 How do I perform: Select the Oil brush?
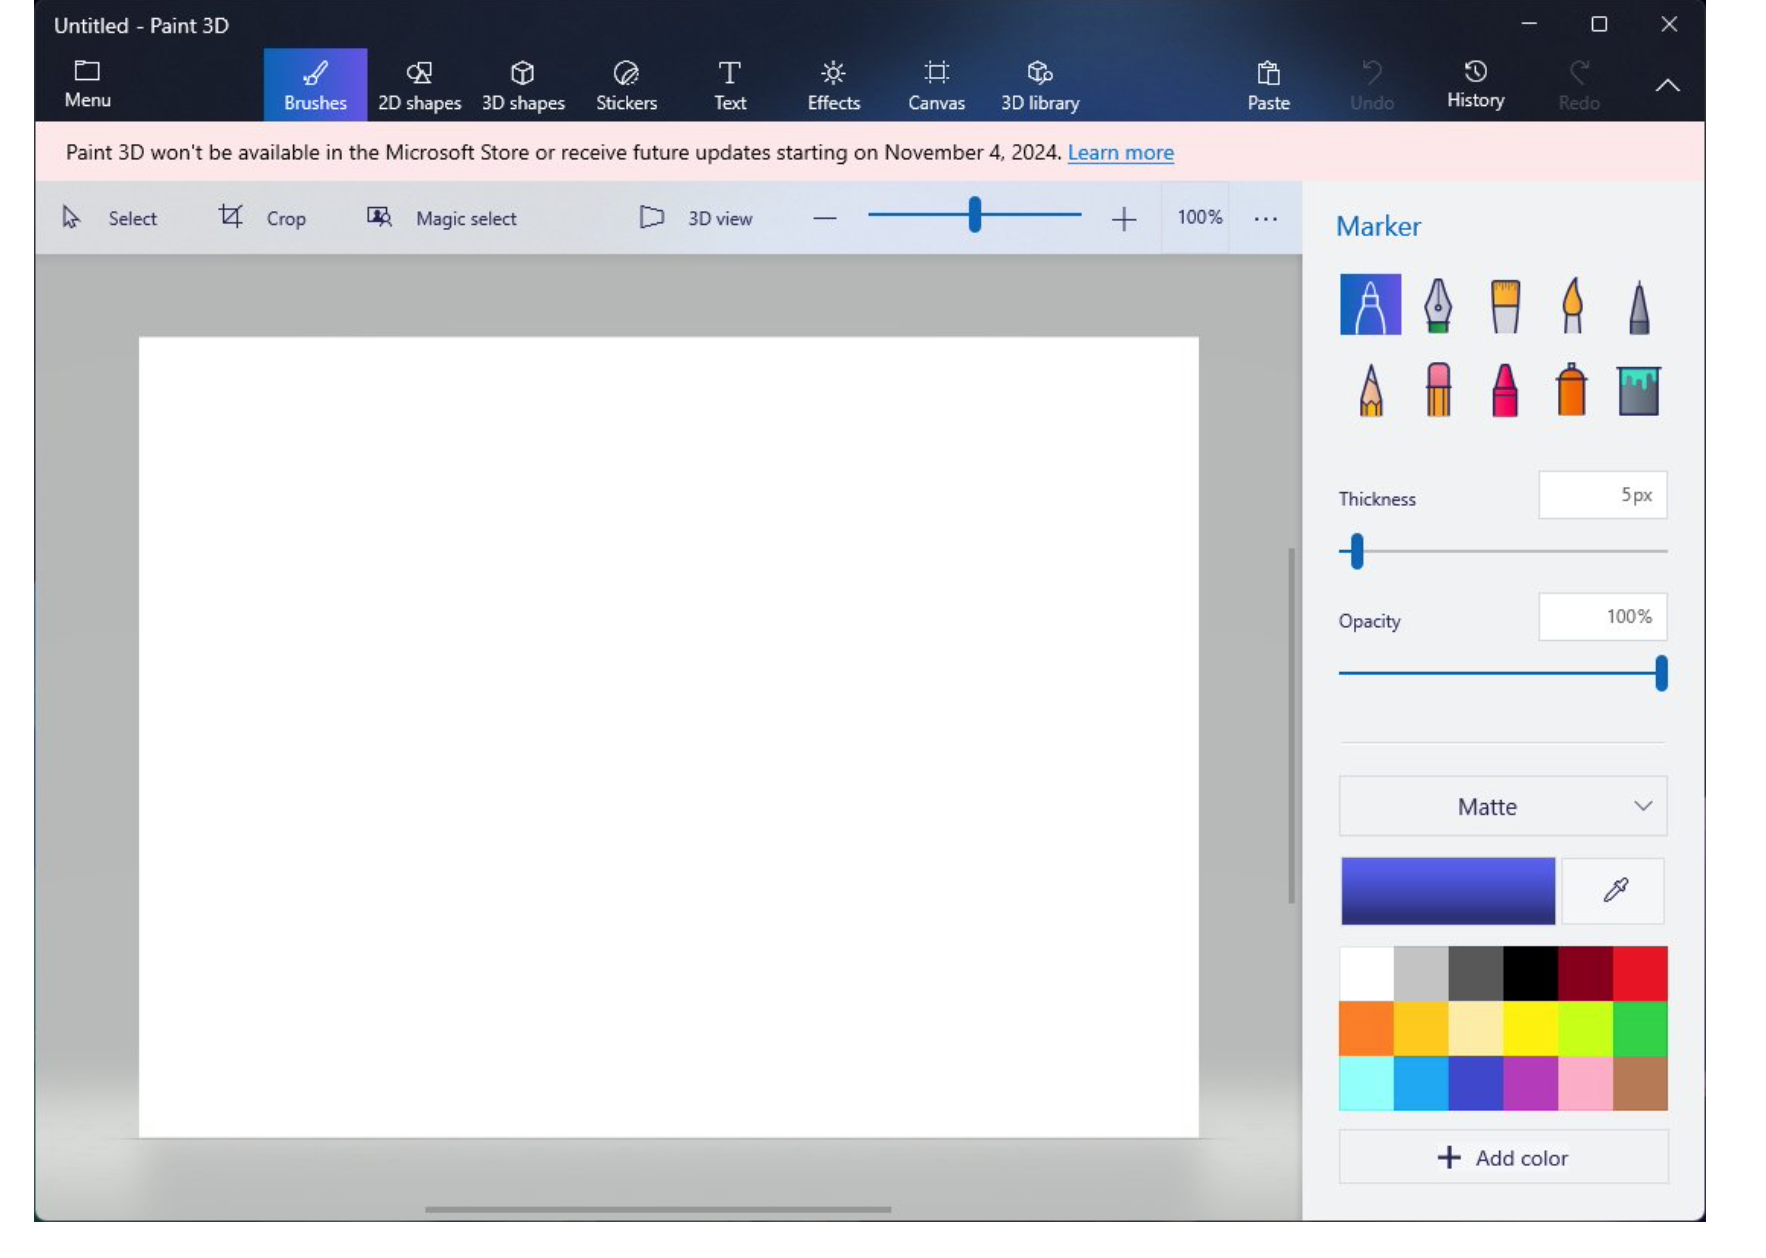coord(1504,305)
